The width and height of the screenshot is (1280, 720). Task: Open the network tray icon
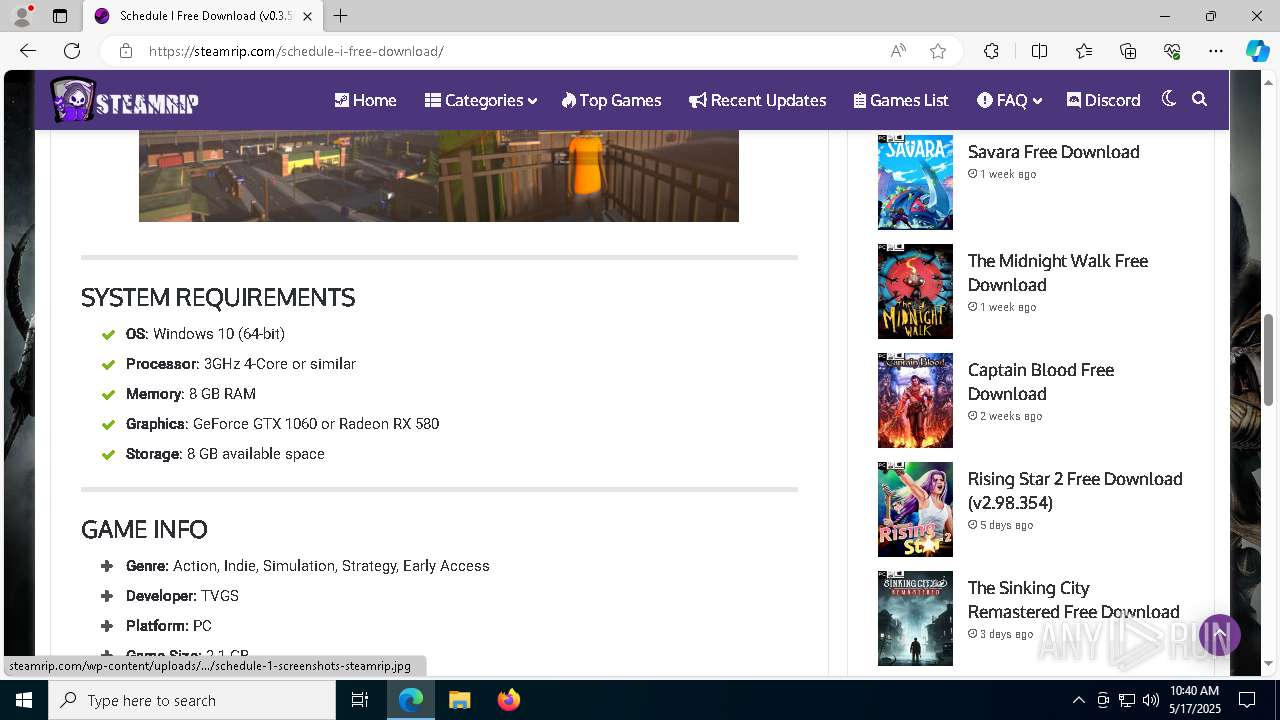pyautogui.click(x=1127, y=700)
